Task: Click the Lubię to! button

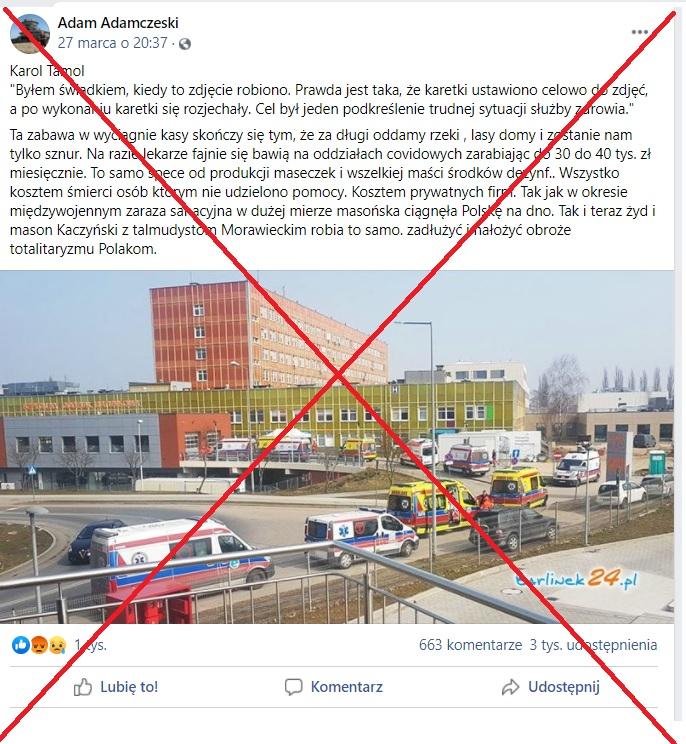Action: coord(116,687)
